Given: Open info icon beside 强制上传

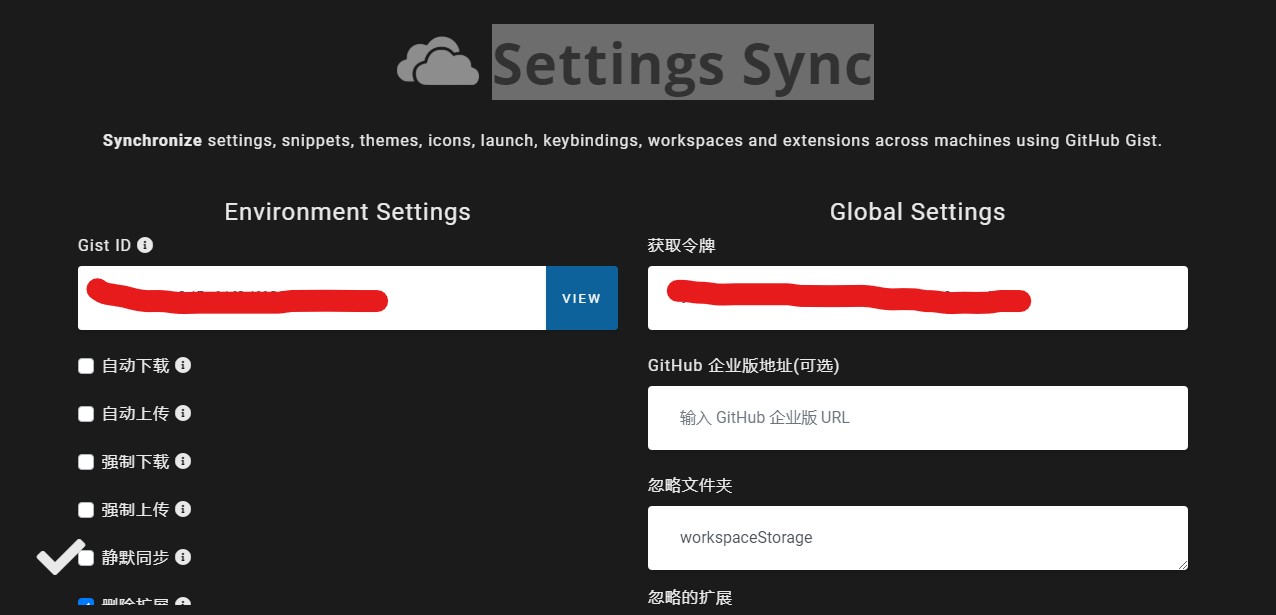Looking at the screenshot, I should (x=183, y=509).
